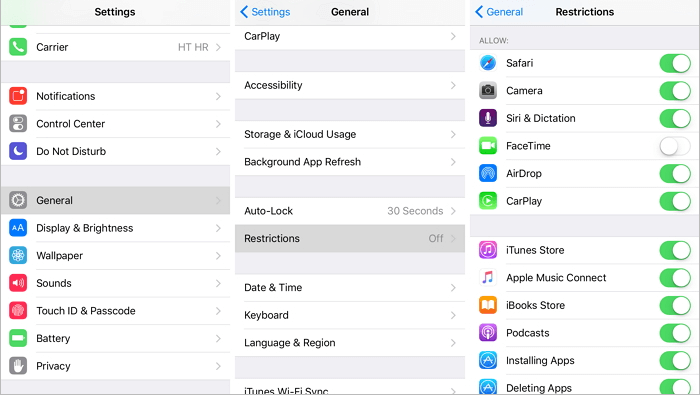Open Auto-Lock chevron arrow
Viewport: 700px width, 395px height.
[x=453, y=211]
